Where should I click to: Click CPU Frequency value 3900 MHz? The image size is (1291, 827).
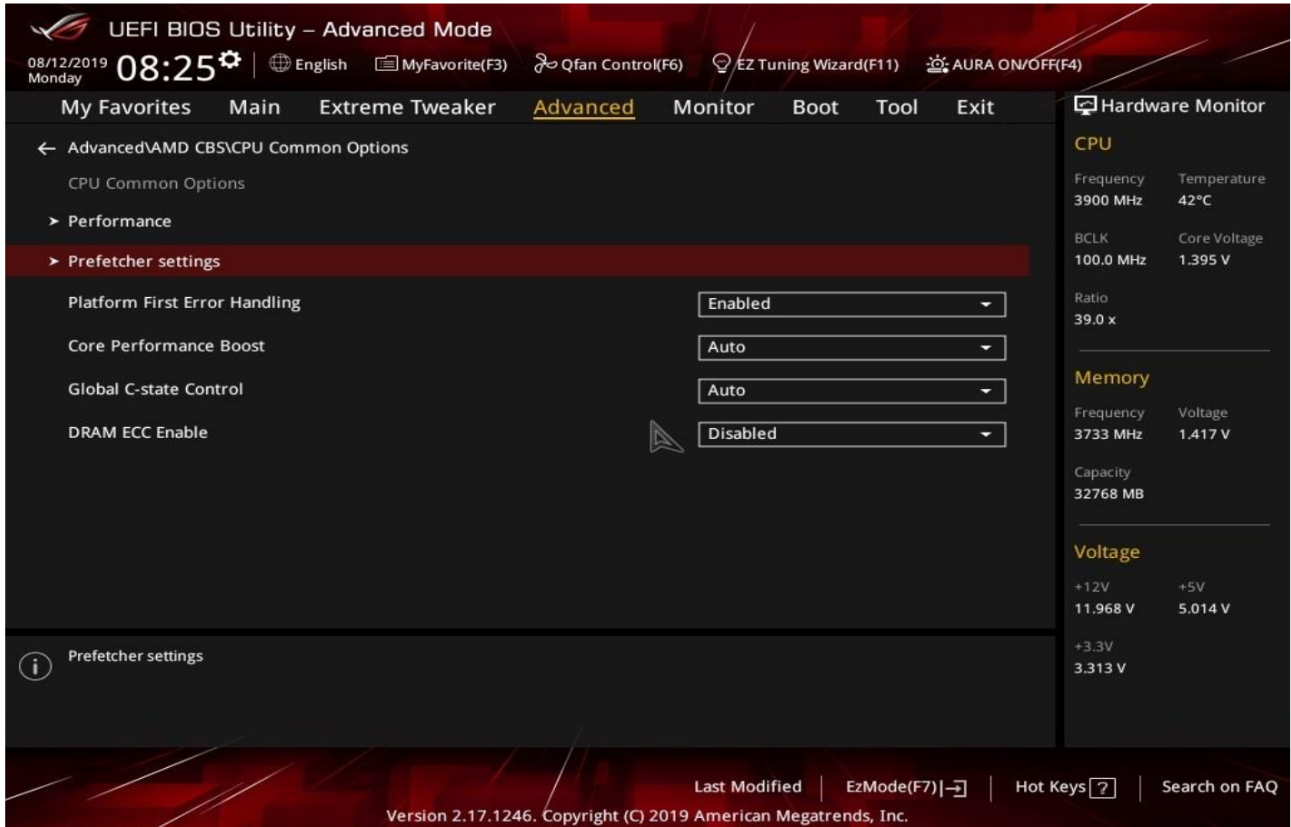[x=1109, y=200]
